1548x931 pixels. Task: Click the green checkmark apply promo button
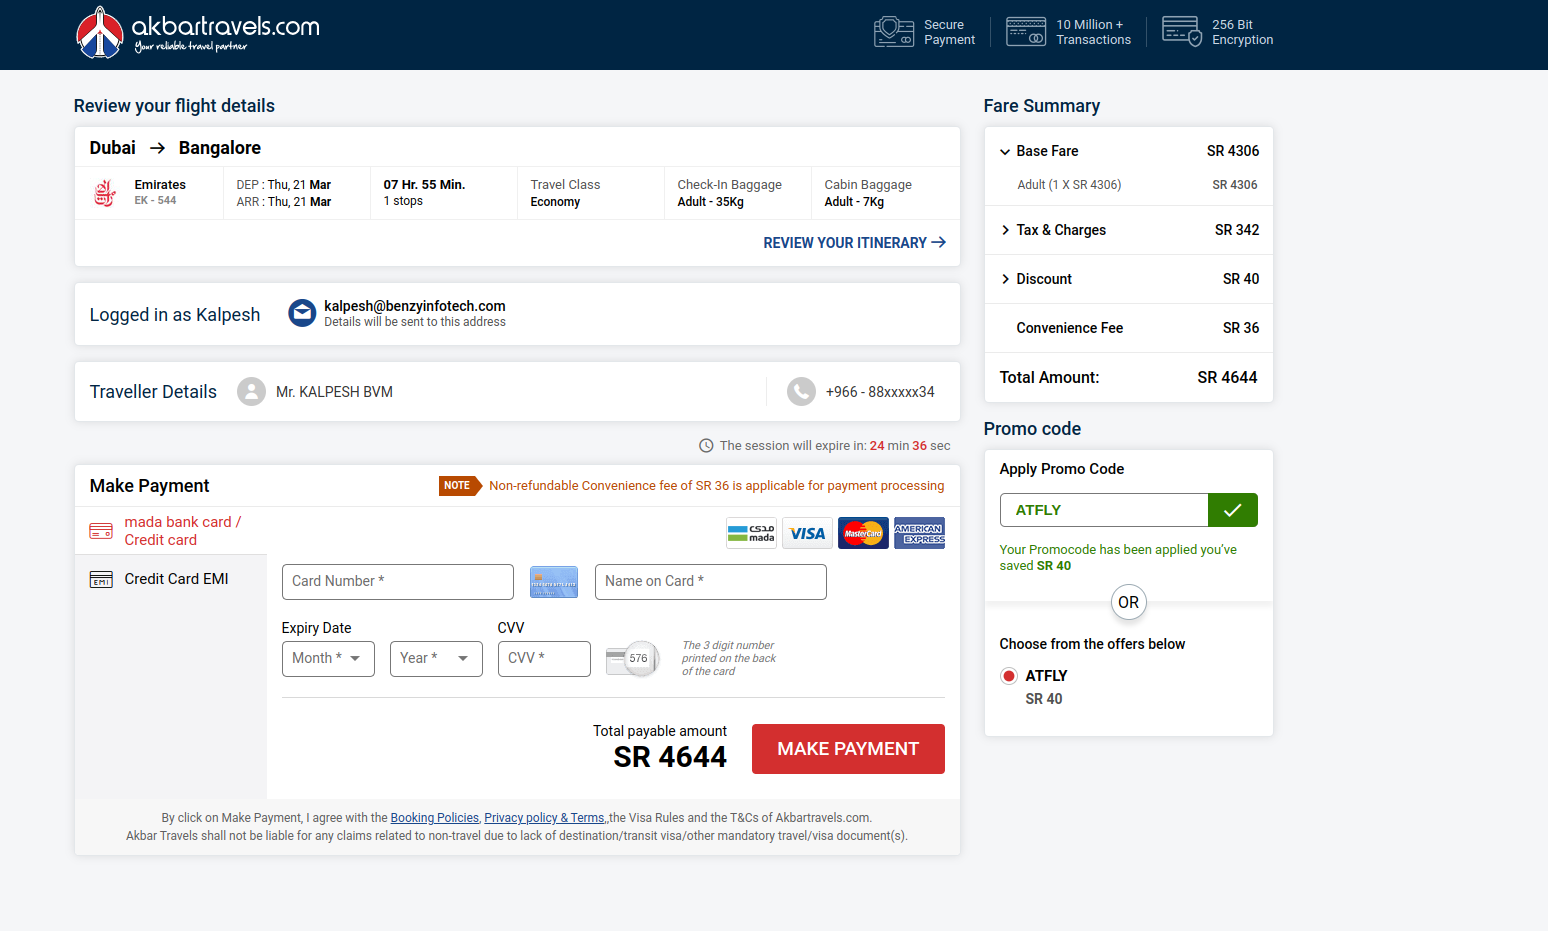pos(1232,510)
